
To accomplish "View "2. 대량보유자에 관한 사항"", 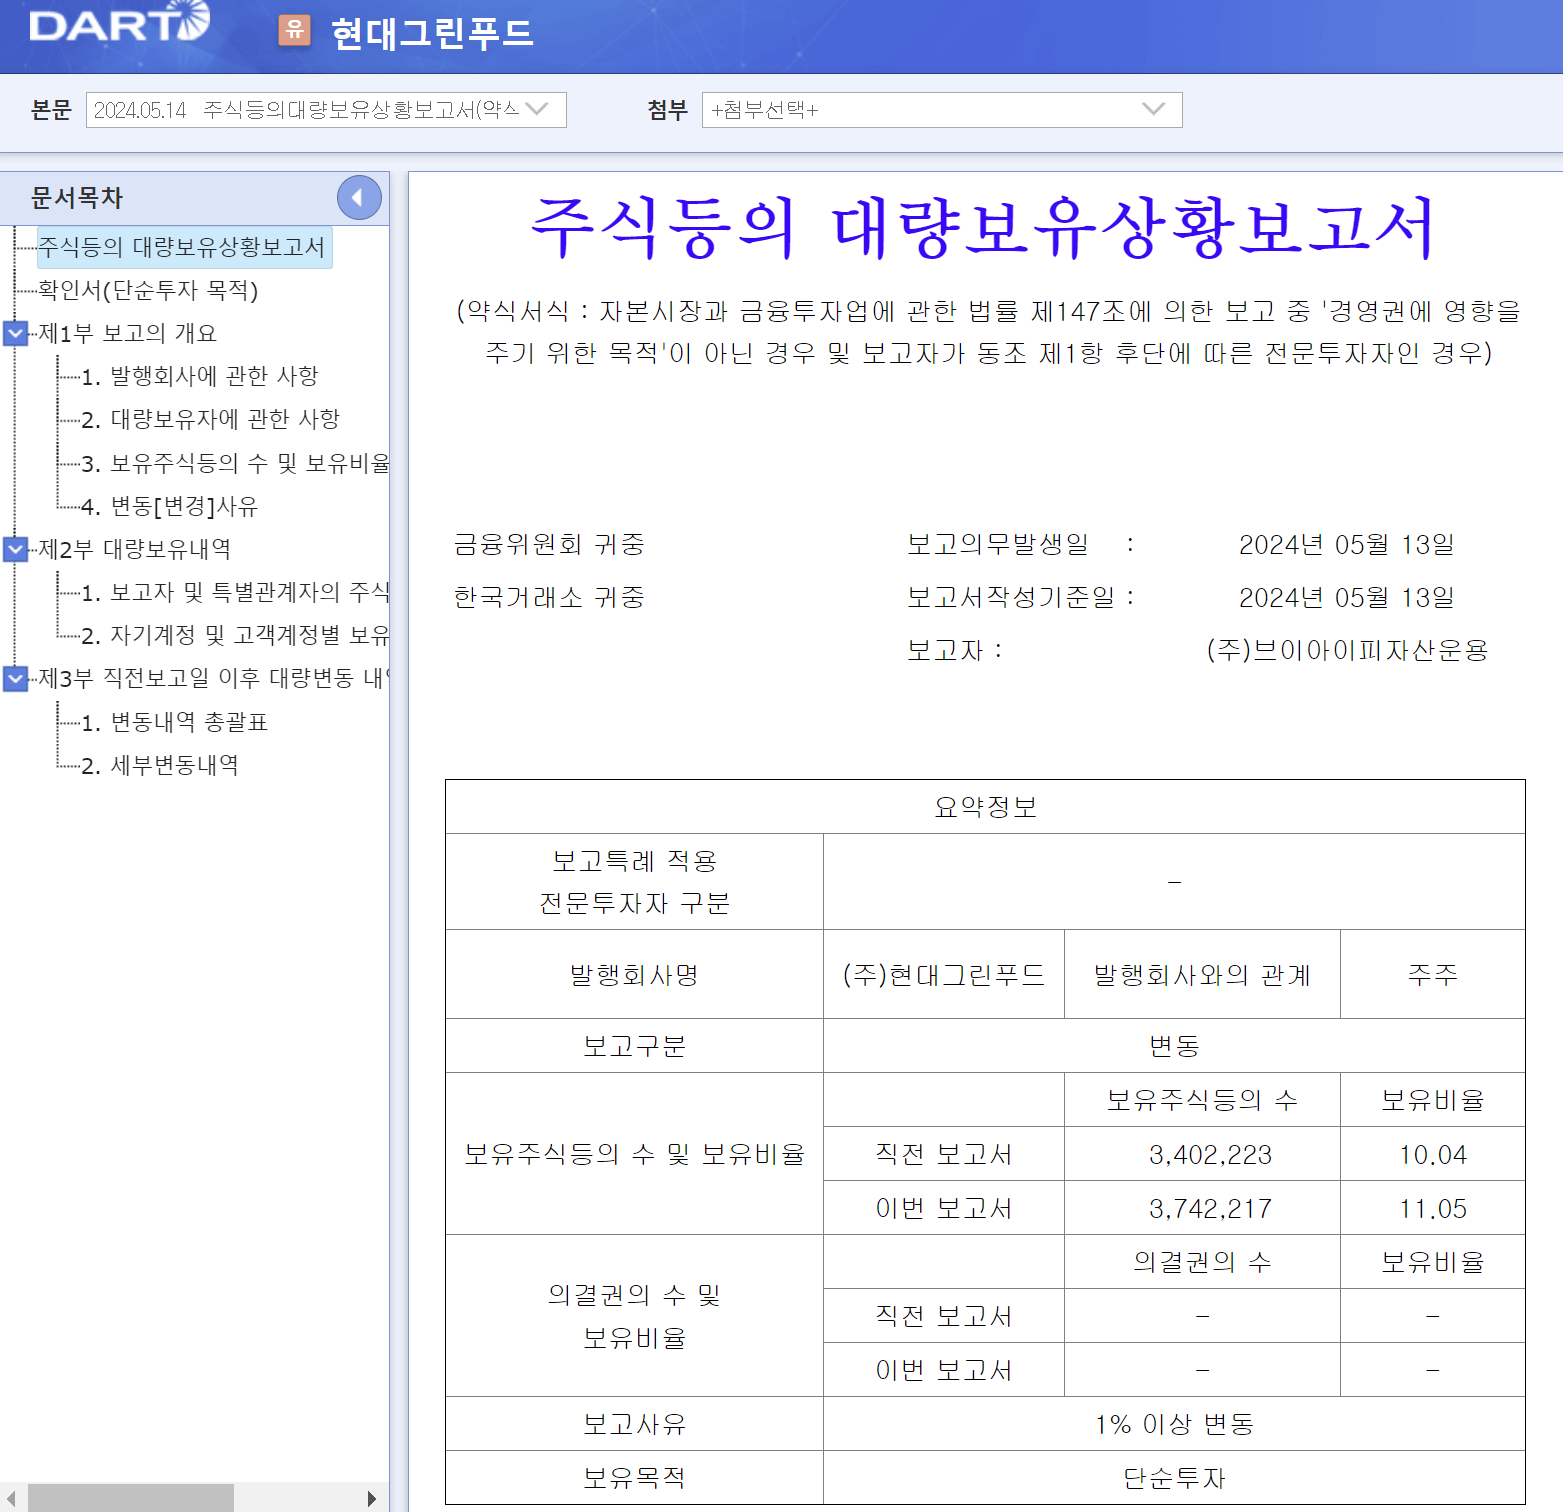I will (212, 419).
